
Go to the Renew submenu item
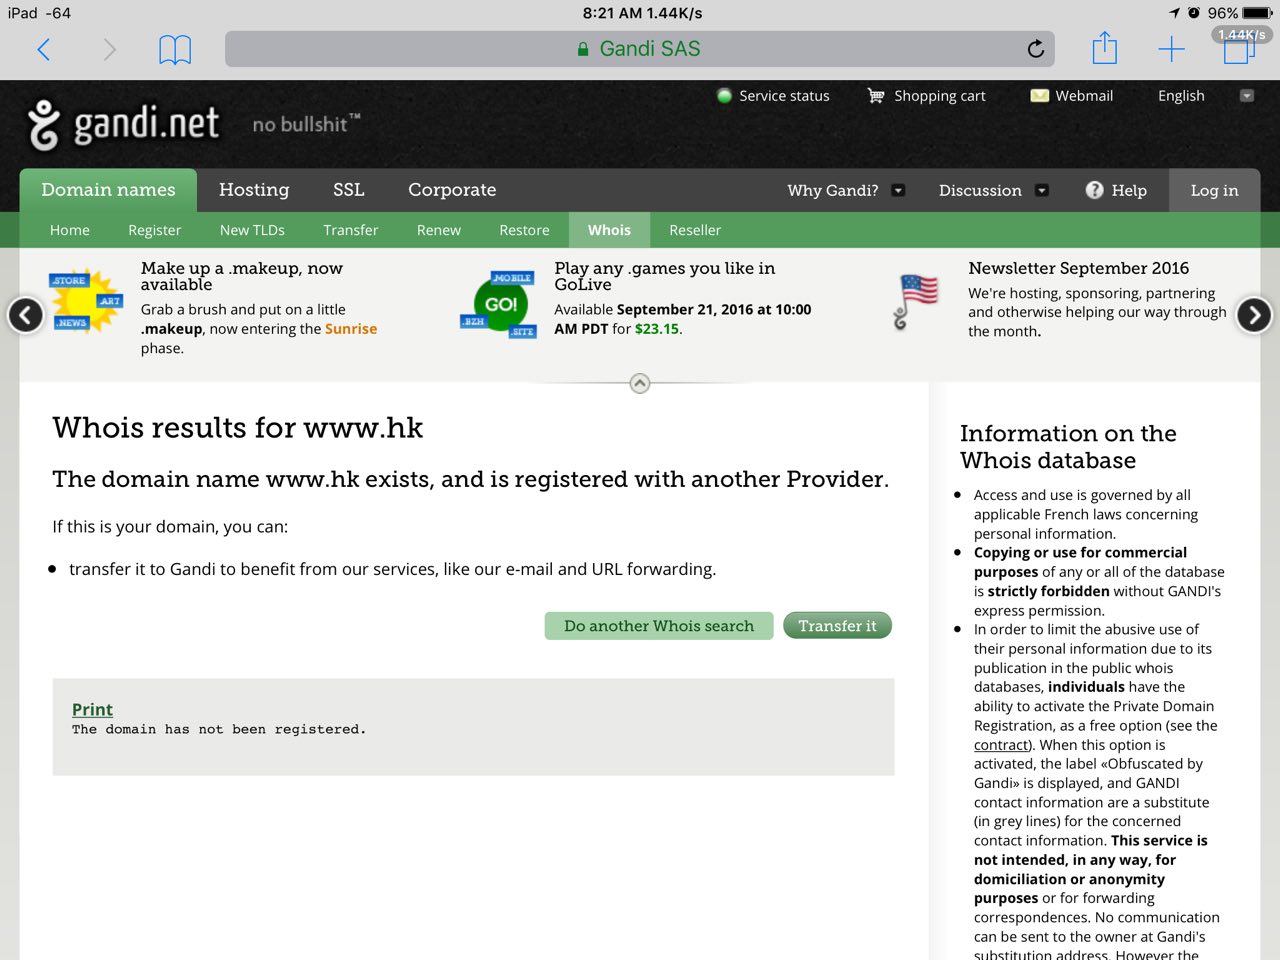439,230
